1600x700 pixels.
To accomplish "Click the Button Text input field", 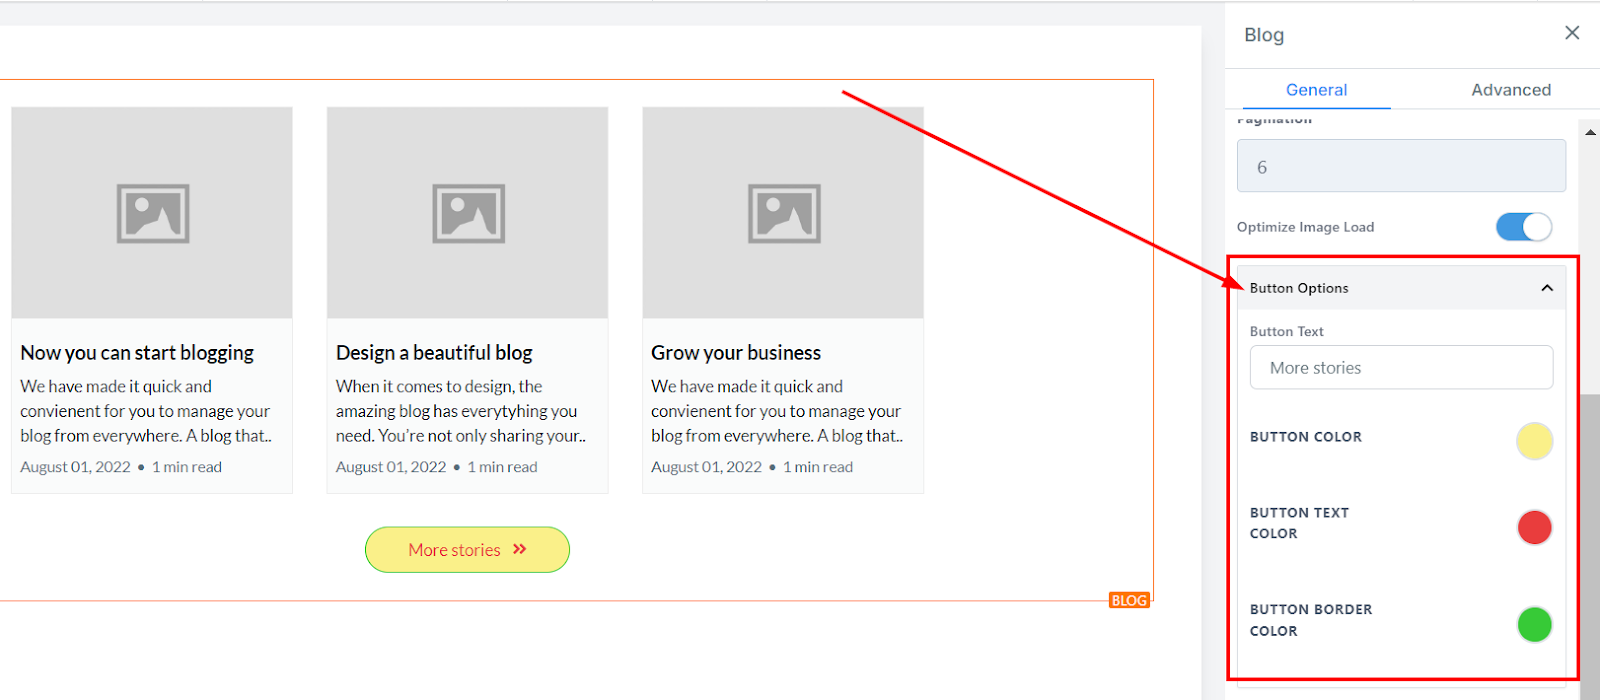I will (1401, 368).
